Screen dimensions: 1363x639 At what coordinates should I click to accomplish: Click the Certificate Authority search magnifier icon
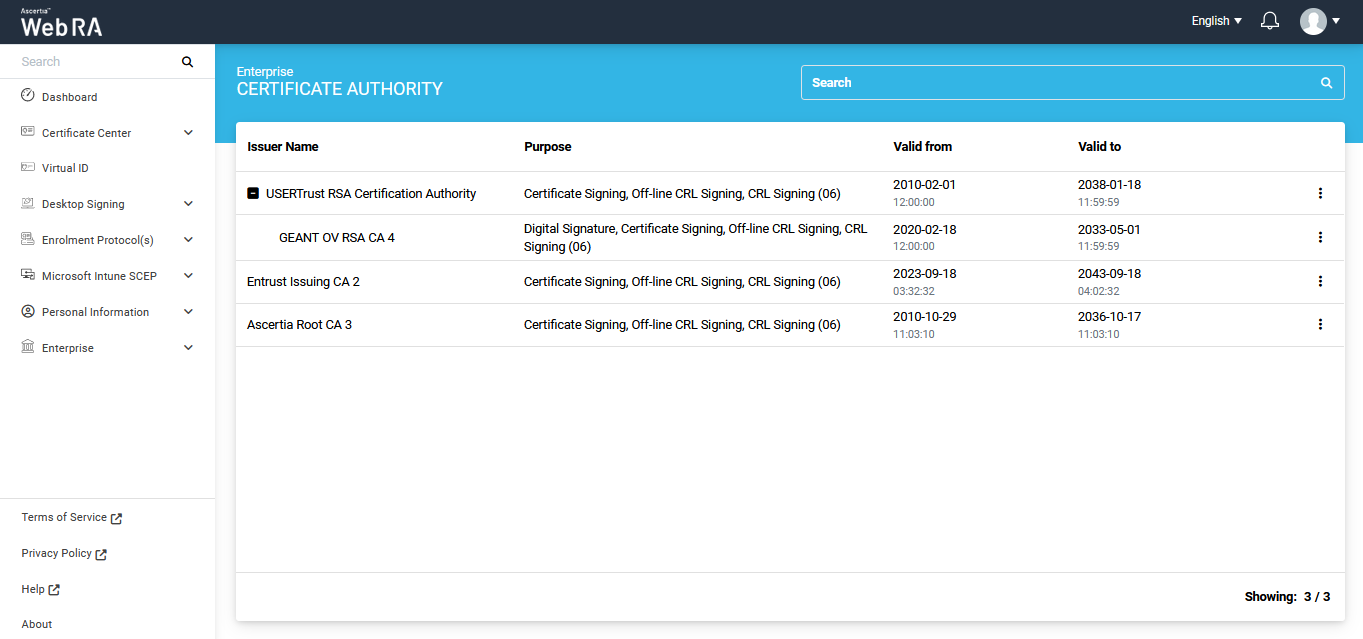click(1326, 83)
